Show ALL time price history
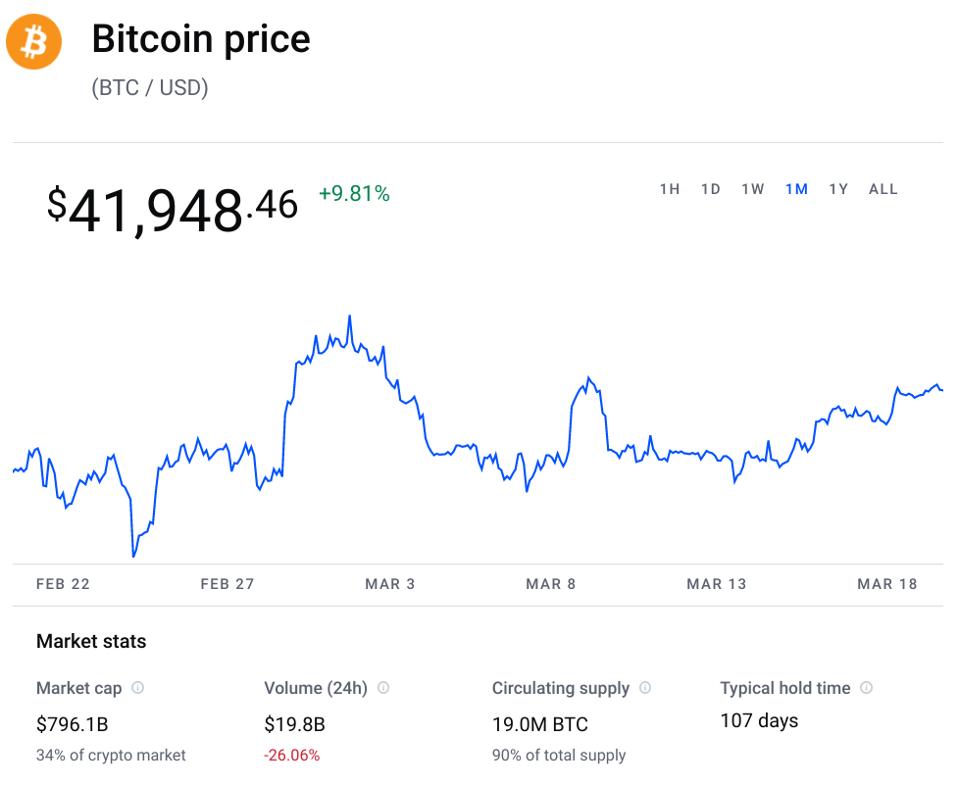Viewport: 959px width, 786px height. click(x=883, y=189)
